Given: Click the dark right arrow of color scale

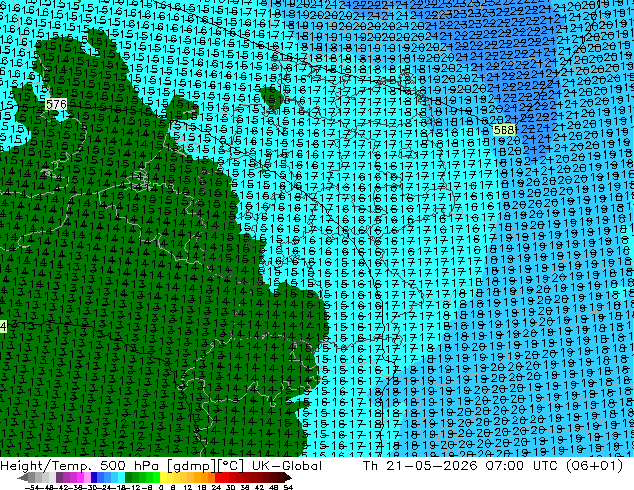Looking at the screenshot, I should click(287, 477).
